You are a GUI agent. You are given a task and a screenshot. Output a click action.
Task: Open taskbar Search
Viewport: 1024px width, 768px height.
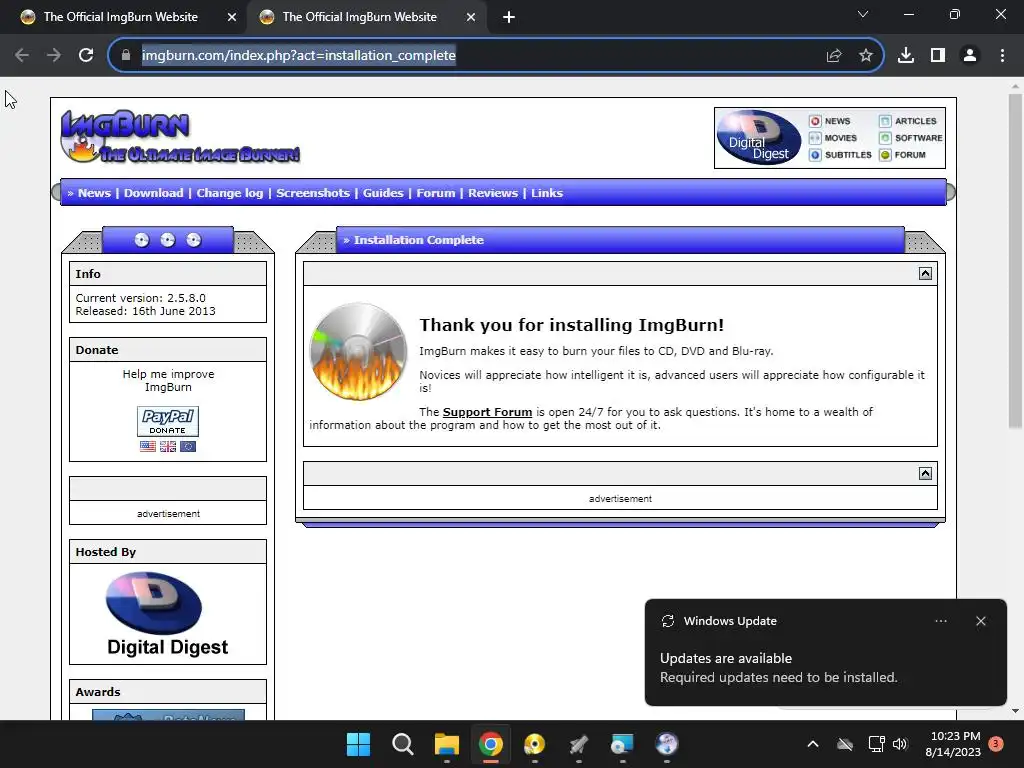(402, 744)
